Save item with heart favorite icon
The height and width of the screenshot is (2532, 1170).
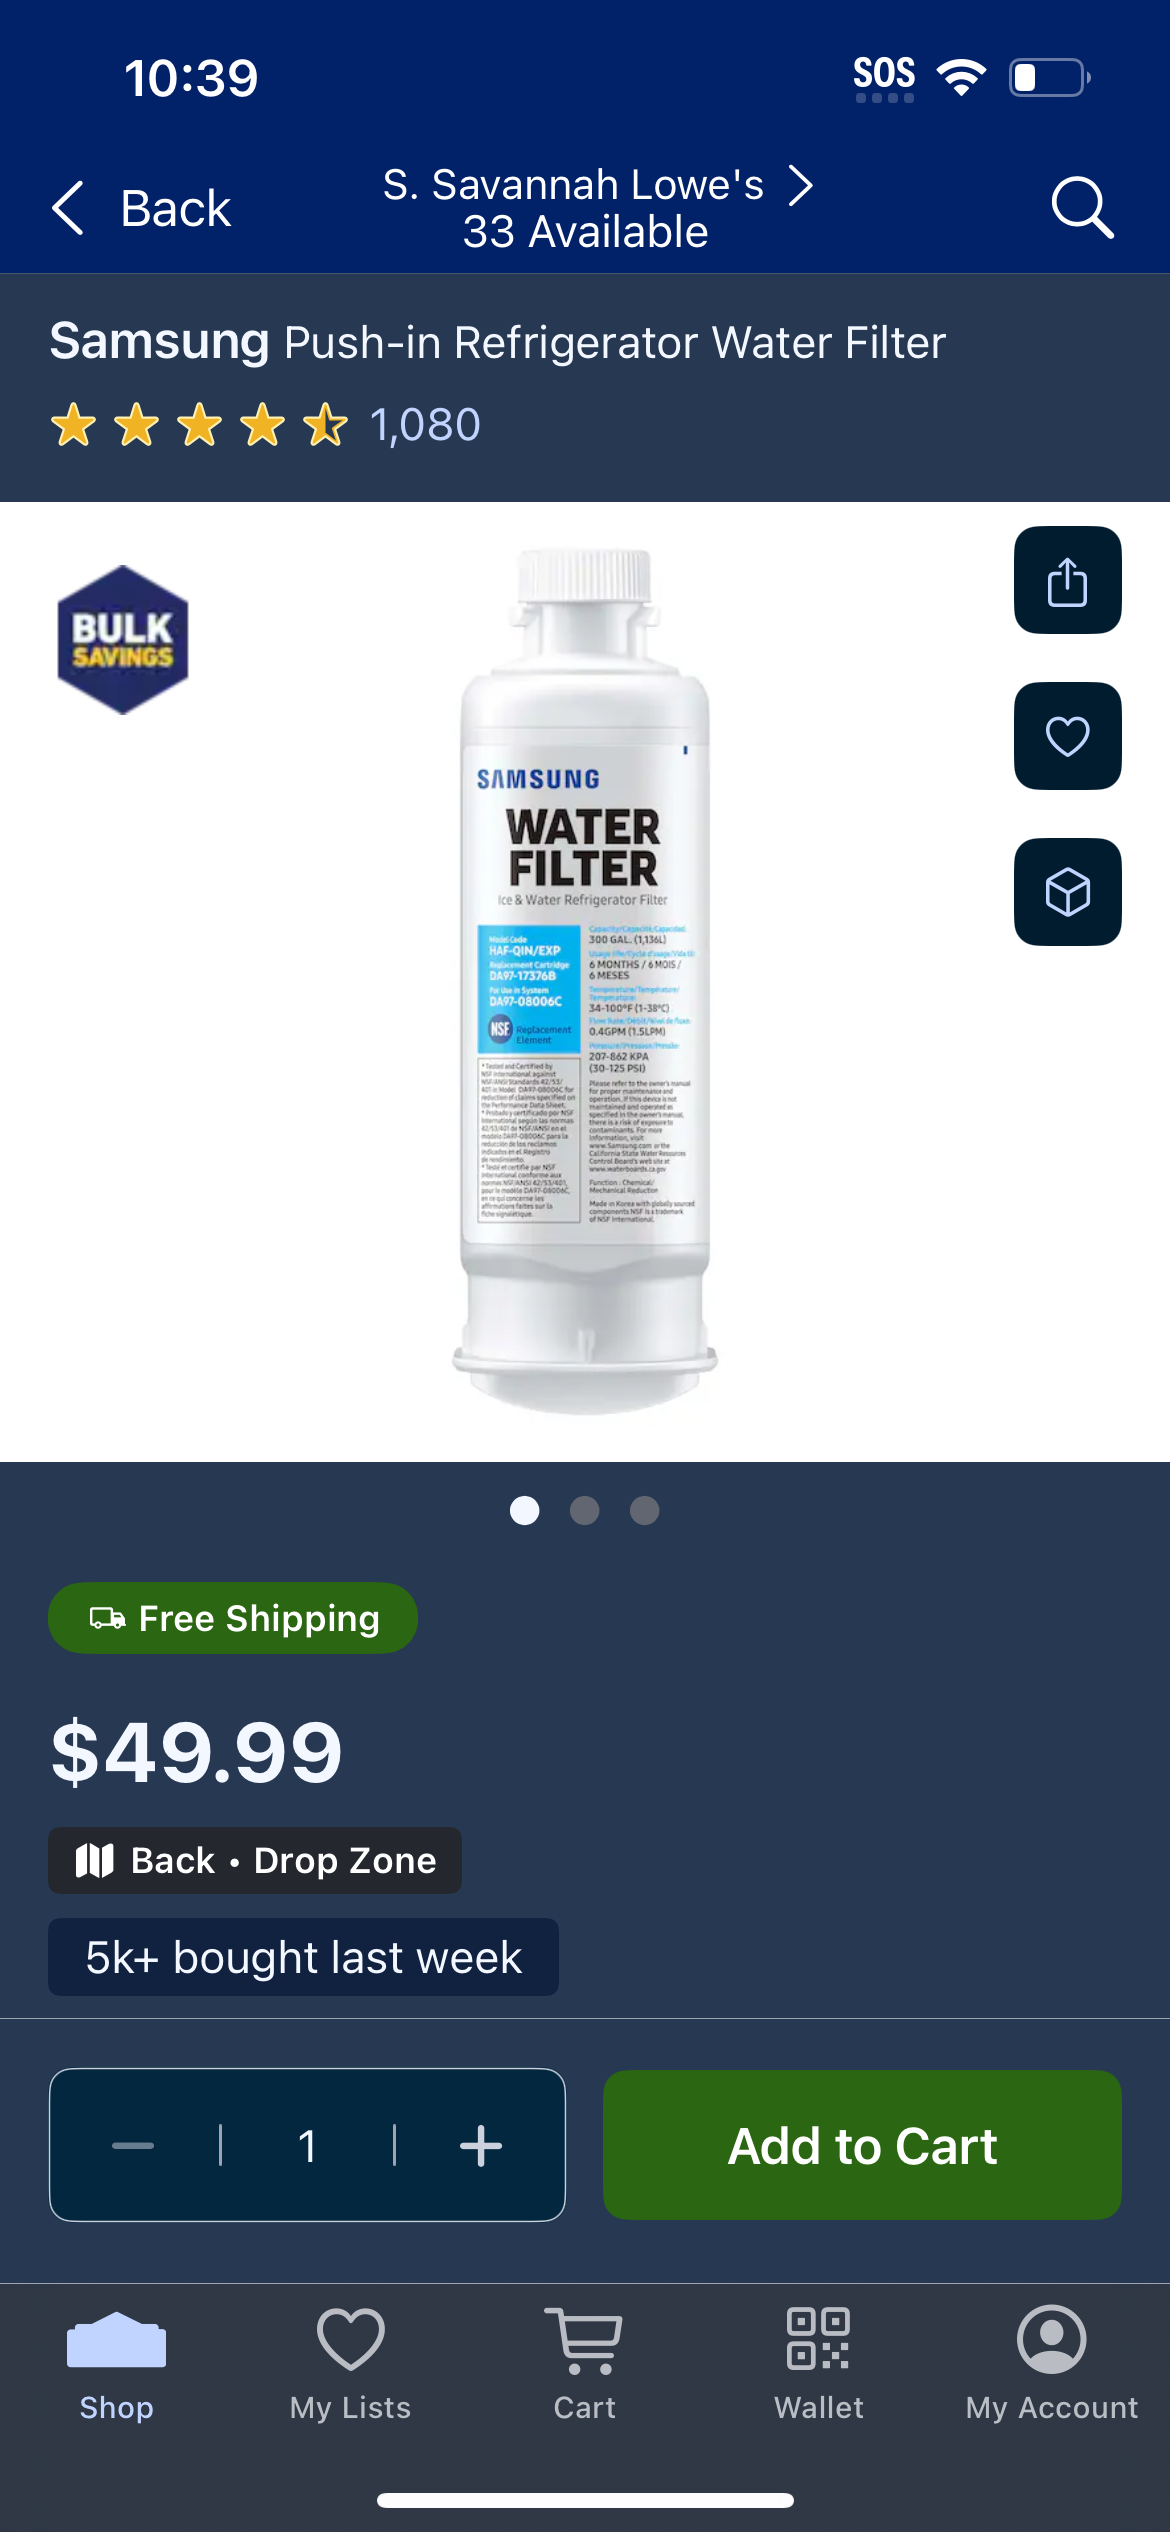[1067, 736]
